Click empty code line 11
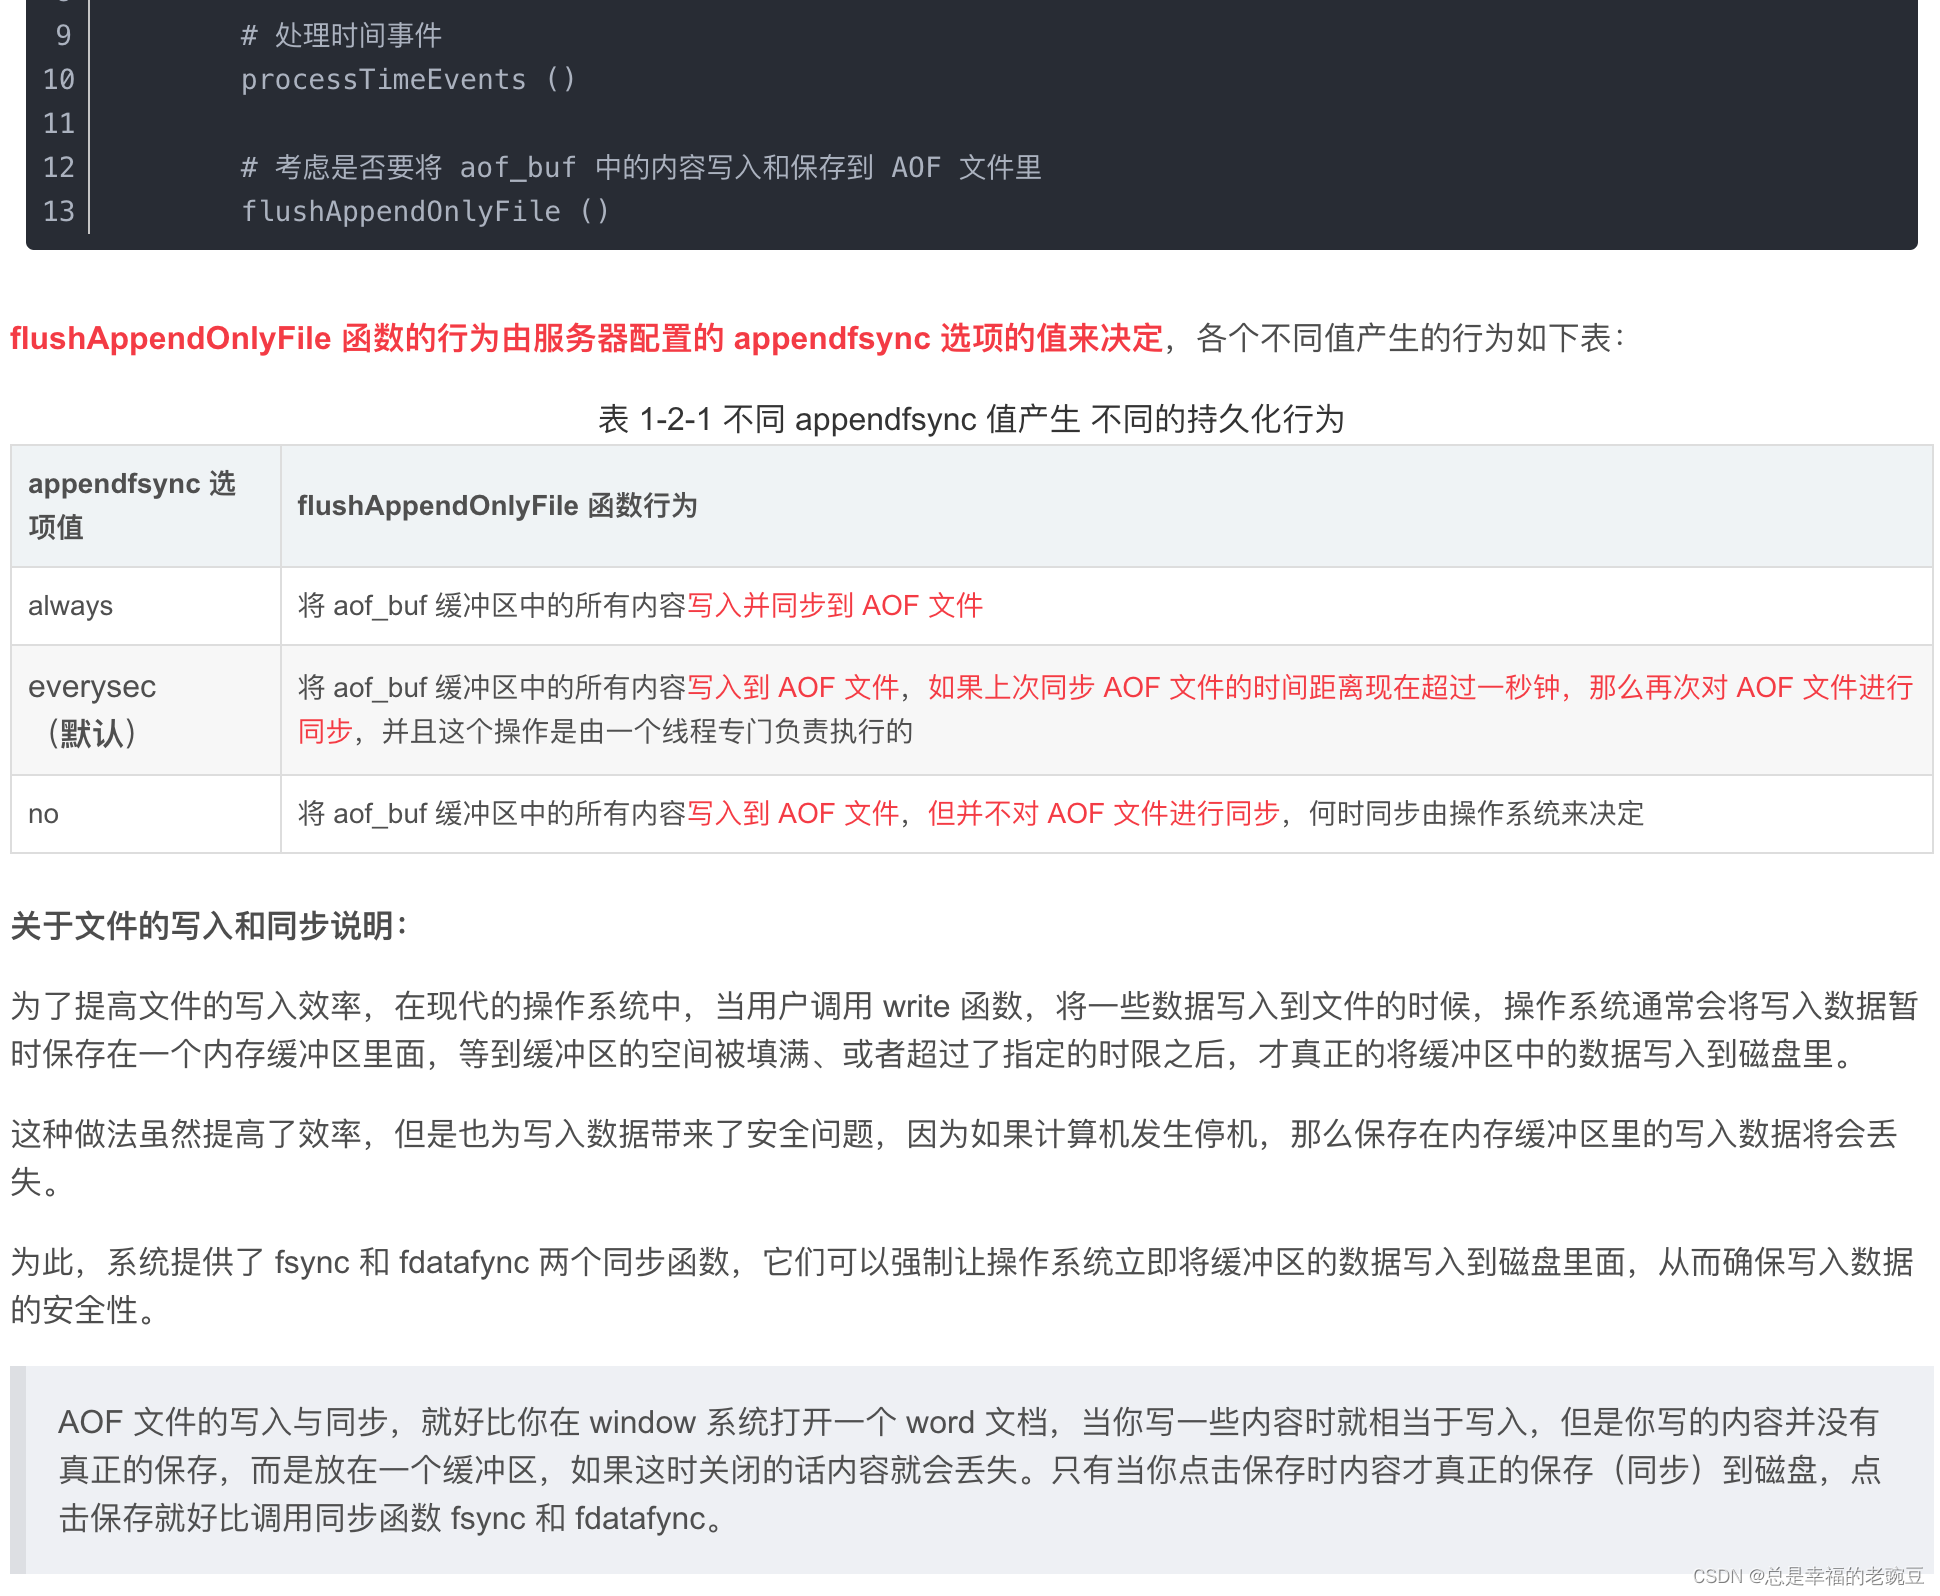Image resolution: width=1940 pixels, height=1596 pixels. pyautogui.click(x=400, y=122)
